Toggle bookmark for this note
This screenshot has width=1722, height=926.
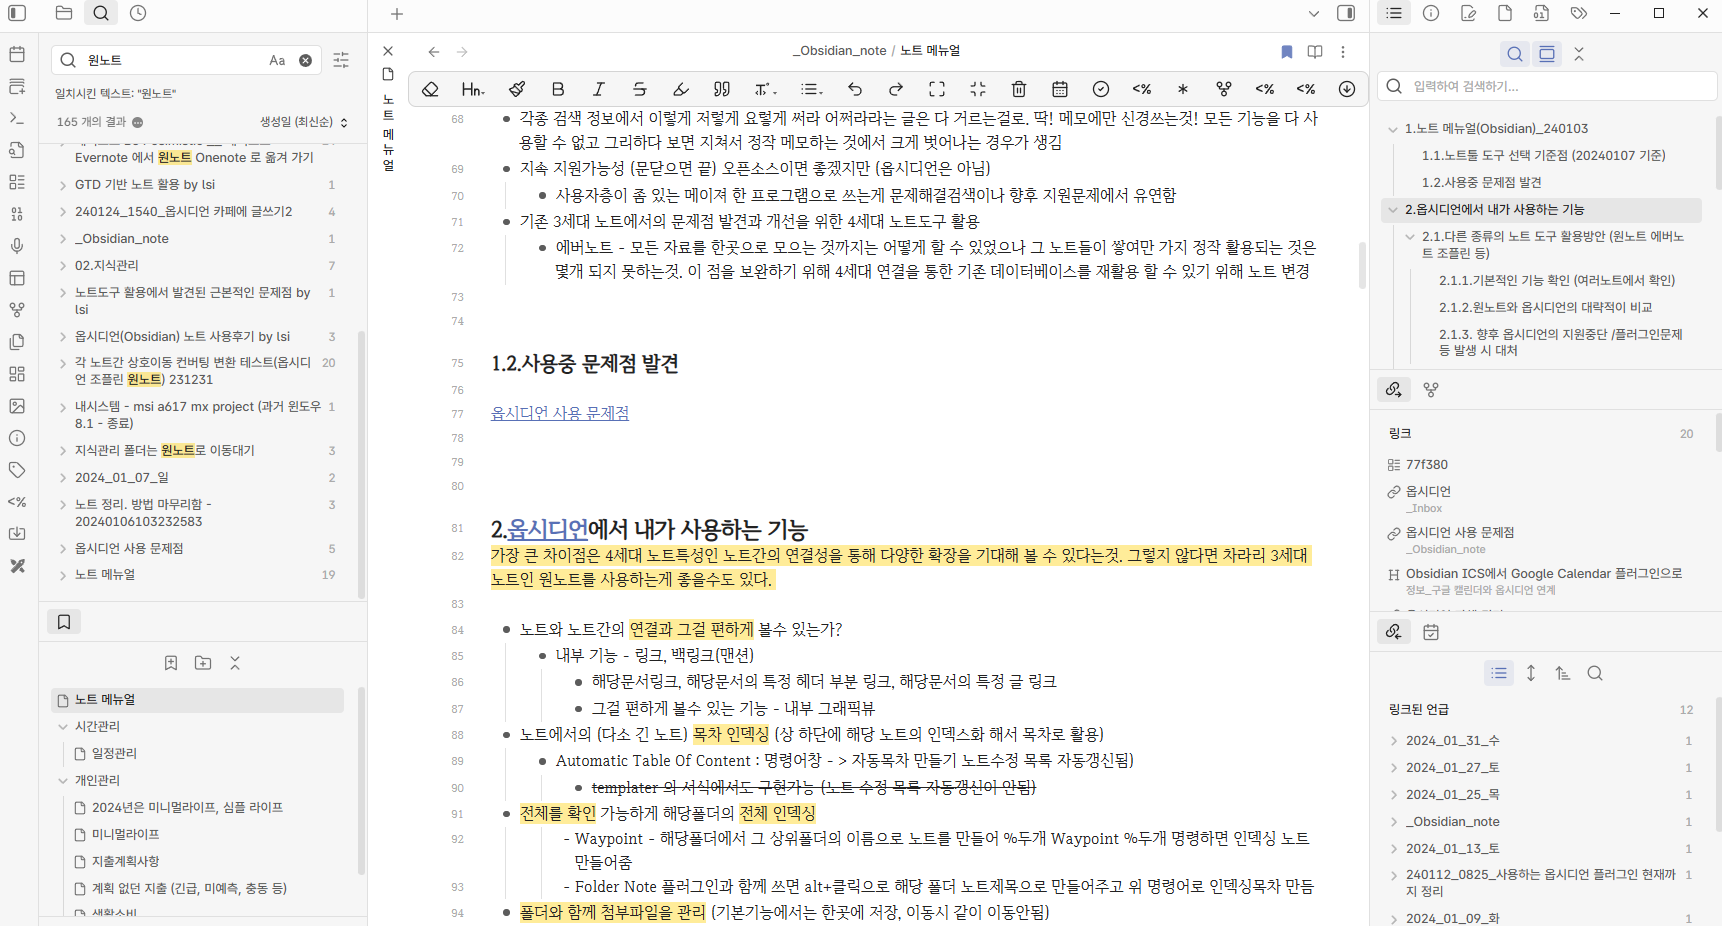pos(1287,51)
